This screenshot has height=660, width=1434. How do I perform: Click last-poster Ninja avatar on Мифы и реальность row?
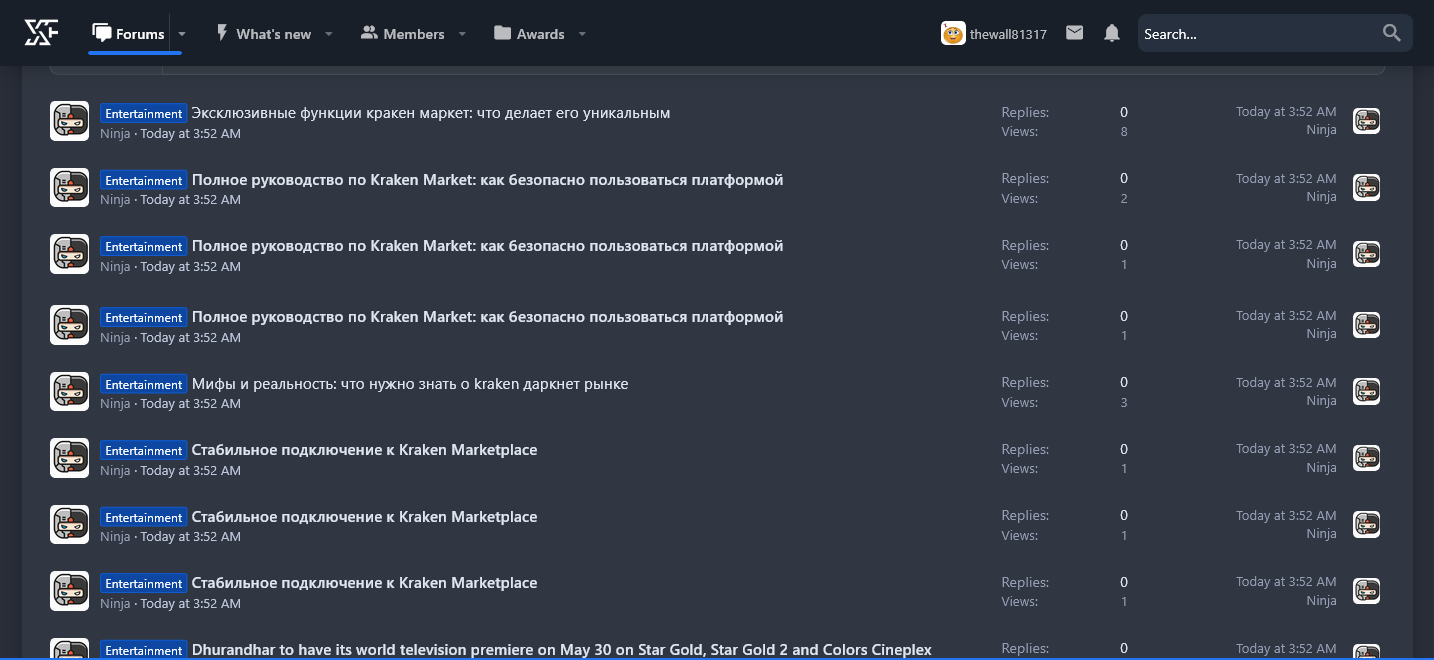tap(1366, 391)
